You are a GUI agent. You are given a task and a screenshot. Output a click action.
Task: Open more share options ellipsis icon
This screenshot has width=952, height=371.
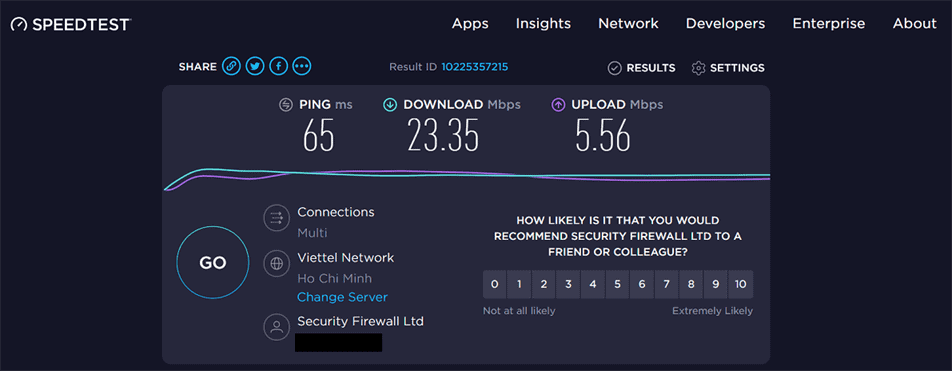[x=302, y=66]
